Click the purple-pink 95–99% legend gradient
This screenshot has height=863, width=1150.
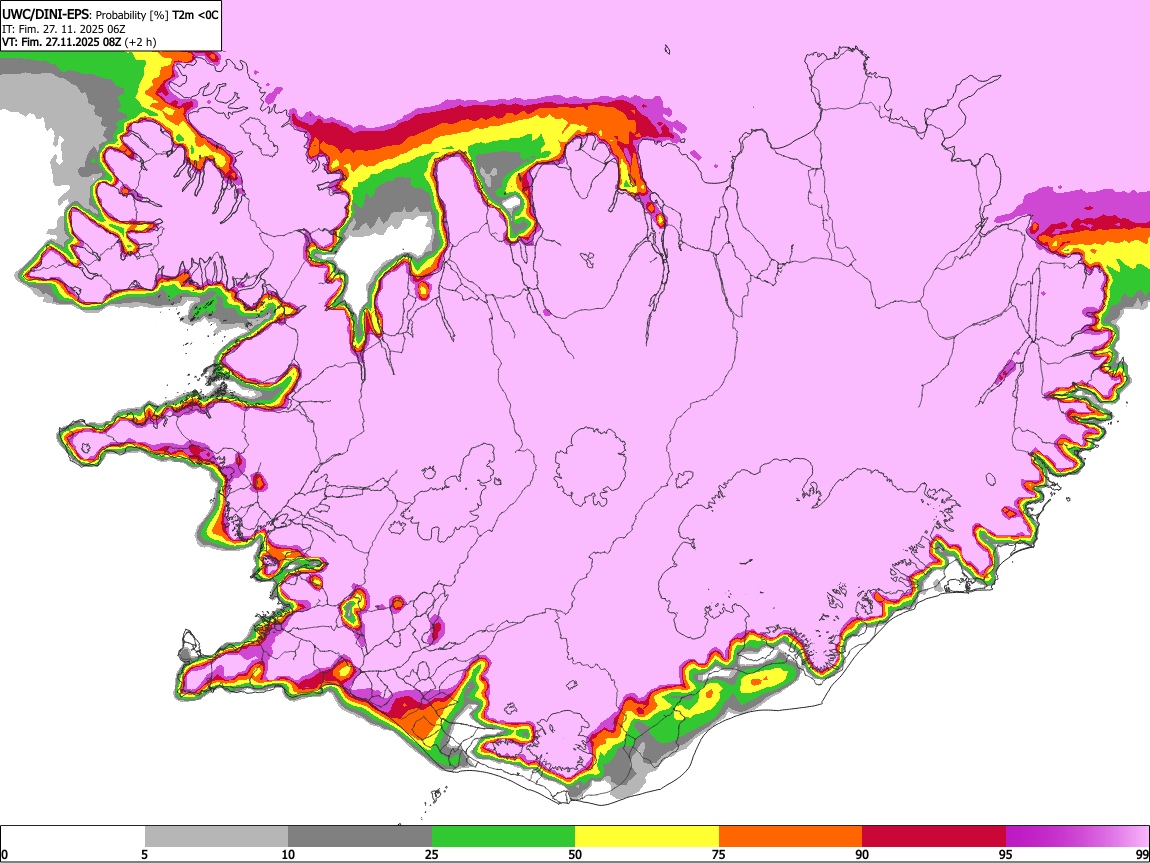click(x=1077, y=837)
